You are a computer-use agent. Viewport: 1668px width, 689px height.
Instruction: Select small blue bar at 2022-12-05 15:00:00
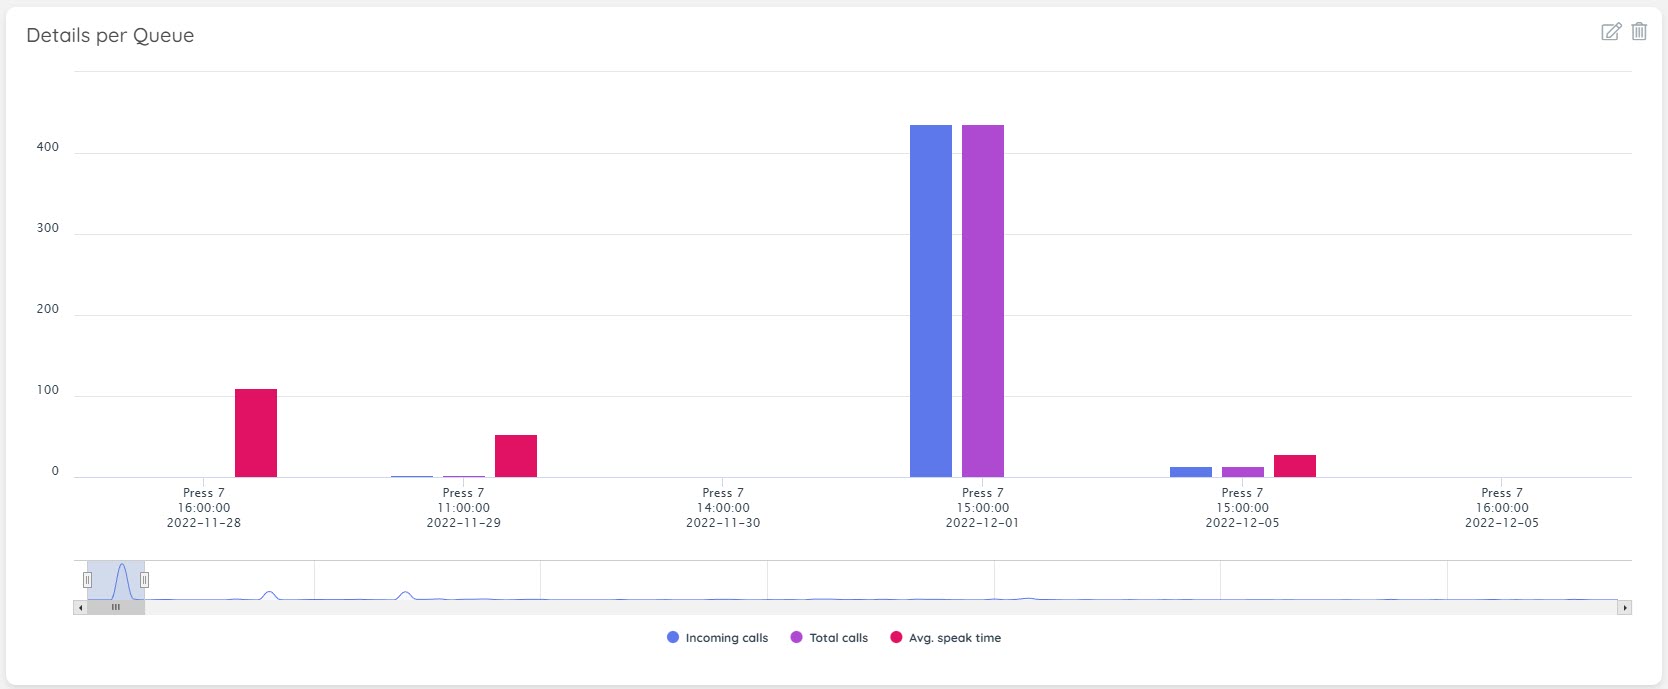(x=1190, y=472)
